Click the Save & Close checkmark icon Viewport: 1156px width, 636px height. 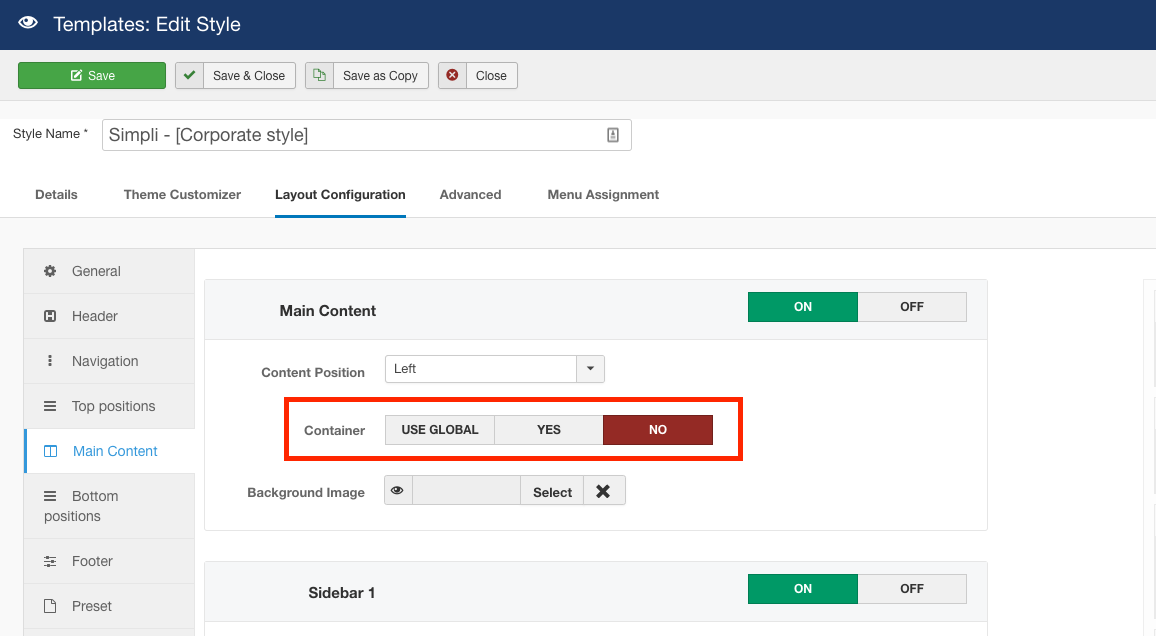coord(189,75)
